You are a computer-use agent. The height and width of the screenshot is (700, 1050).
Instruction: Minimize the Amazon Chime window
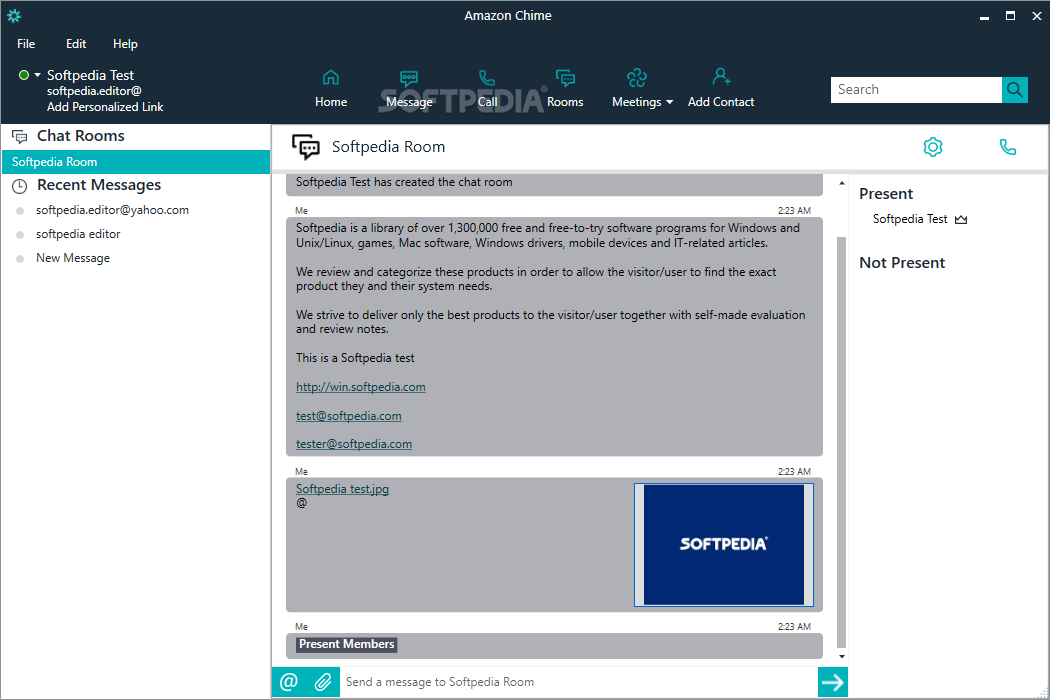click(x=984, y=16)
